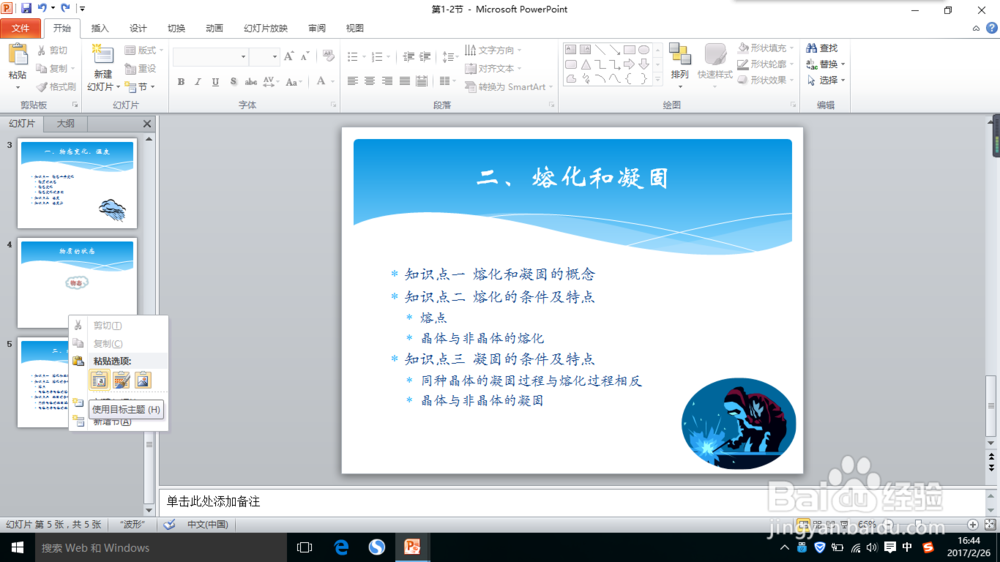
Task: Select the oval shape in gallery
Action: coord(644,50)
